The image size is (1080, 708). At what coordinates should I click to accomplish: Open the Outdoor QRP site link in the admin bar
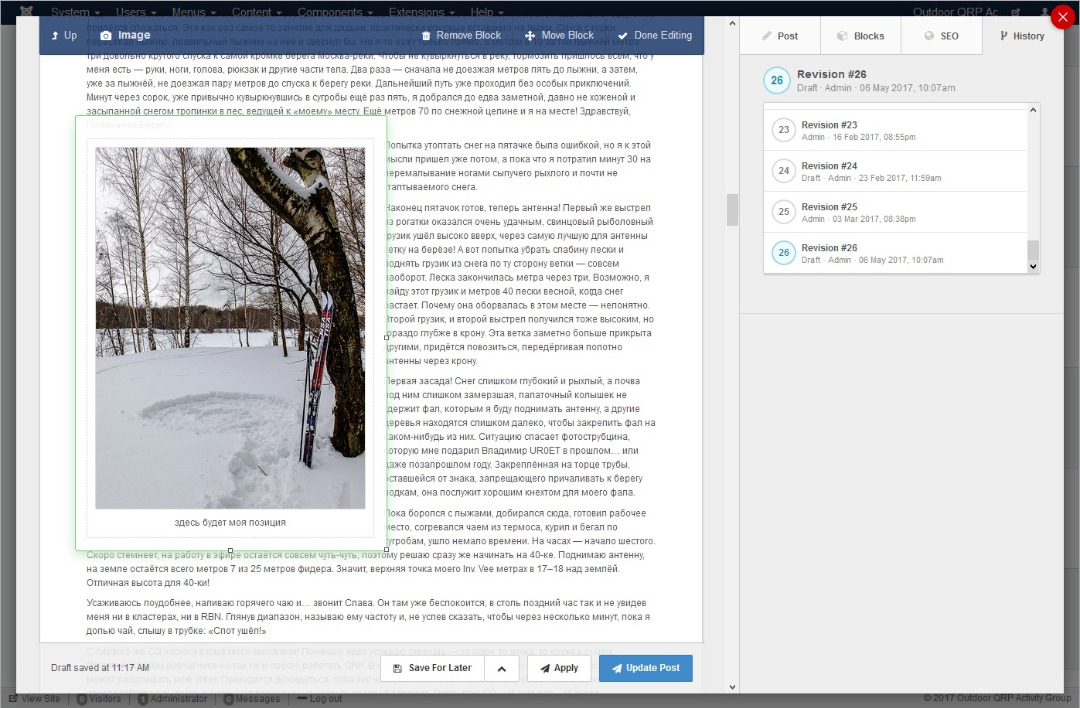[x=966, y=12]
